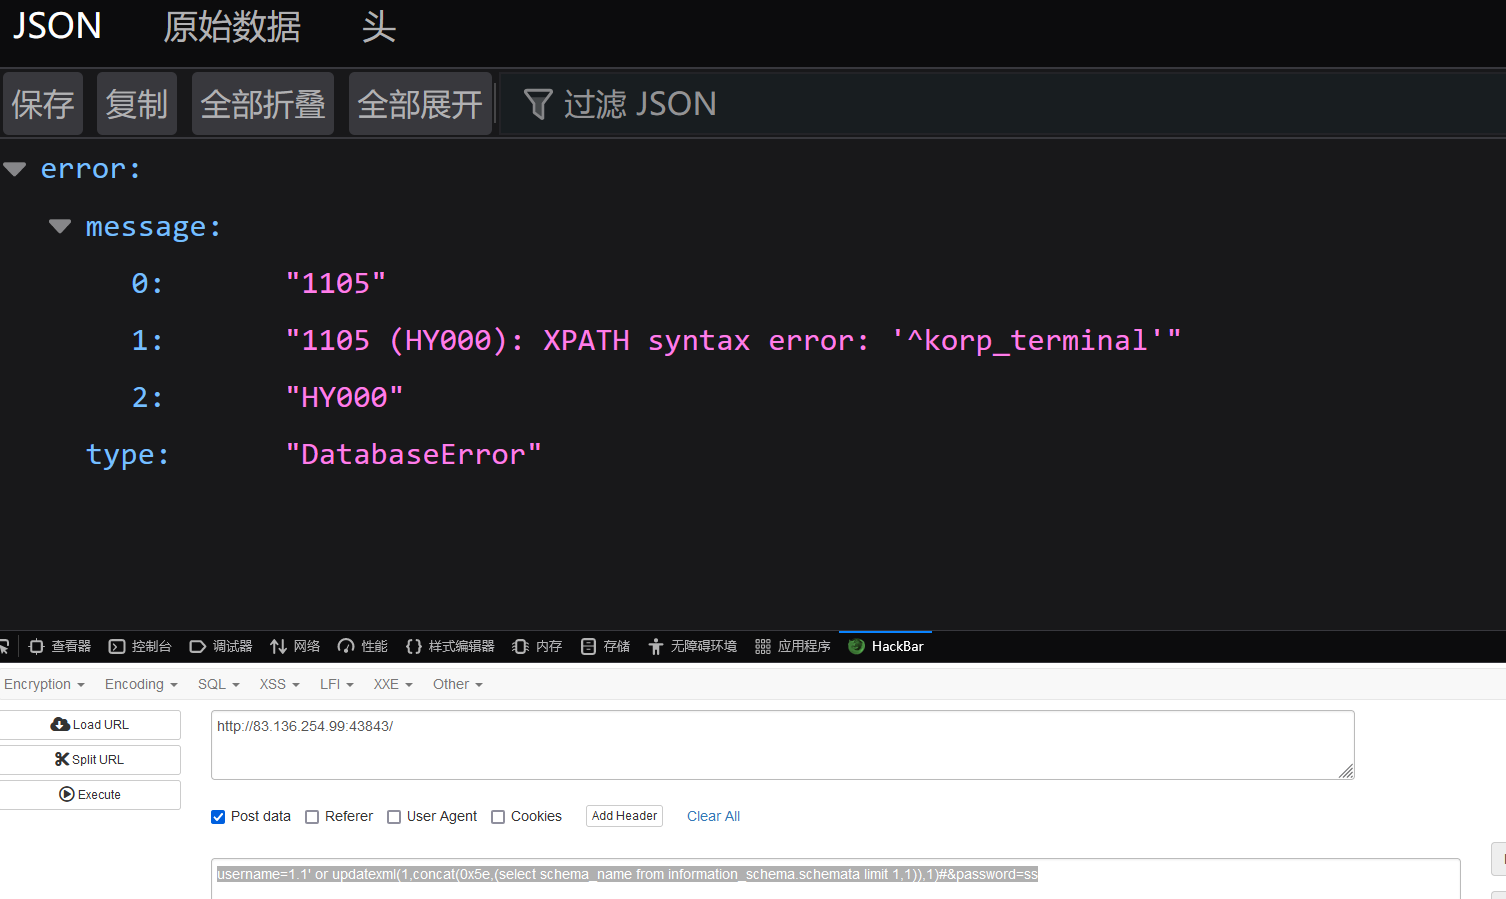Click the Add Header button
Viewport: 1506px width, 899px height.
click(x=624, y=816)
